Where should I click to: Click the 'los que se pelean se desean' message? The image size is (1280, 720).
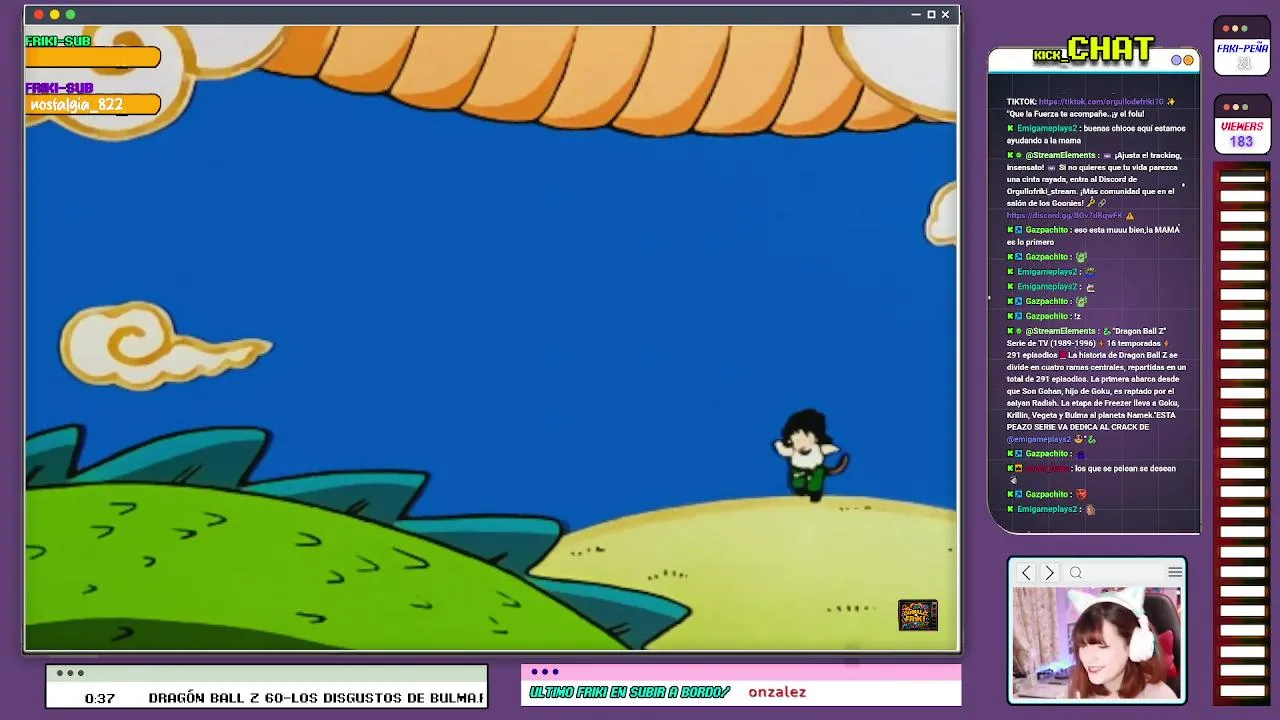click(x=1125, y=469)
